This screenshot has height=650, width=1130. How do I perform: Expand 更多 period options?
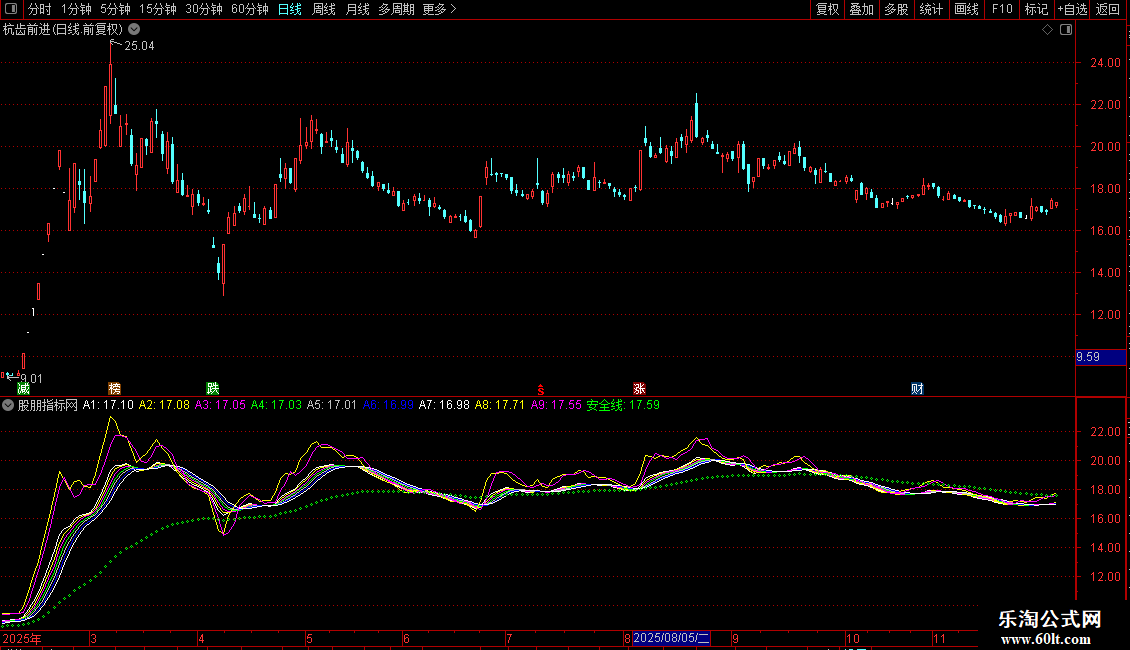point(439,10)
